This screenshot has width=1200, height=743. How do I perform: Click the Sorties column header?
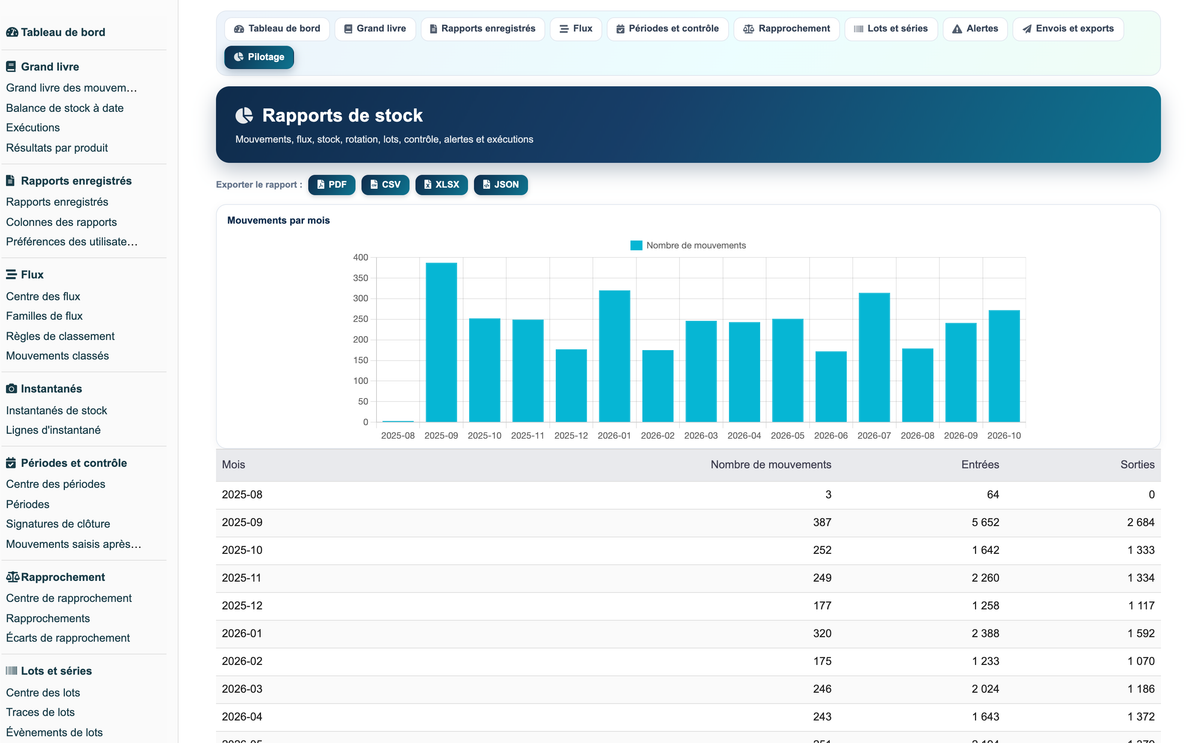click(1138, 465)
